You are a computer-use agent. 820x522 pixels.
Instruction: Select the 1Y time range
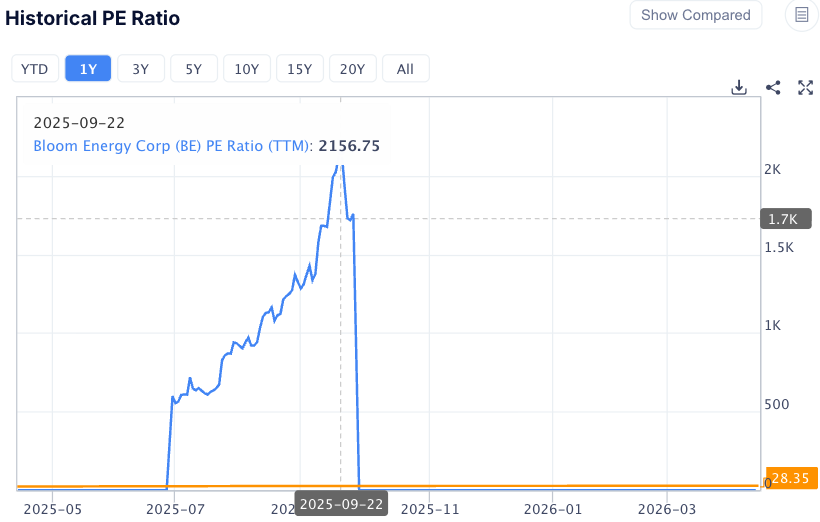[x=88, y=69]
